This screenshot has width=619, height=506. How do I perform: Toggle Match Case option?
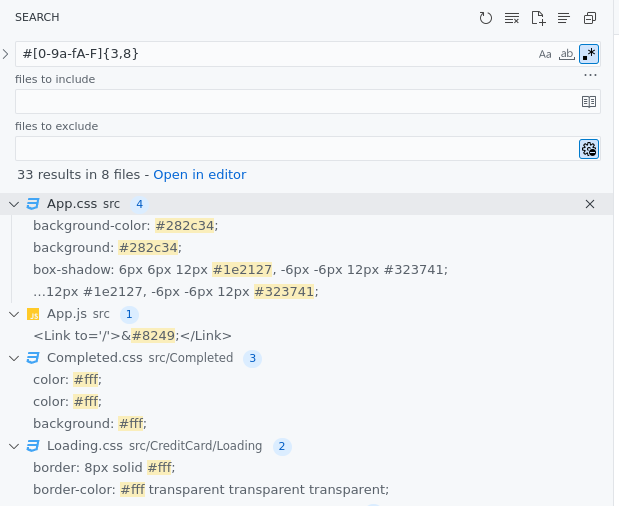[x=545, y=54]
